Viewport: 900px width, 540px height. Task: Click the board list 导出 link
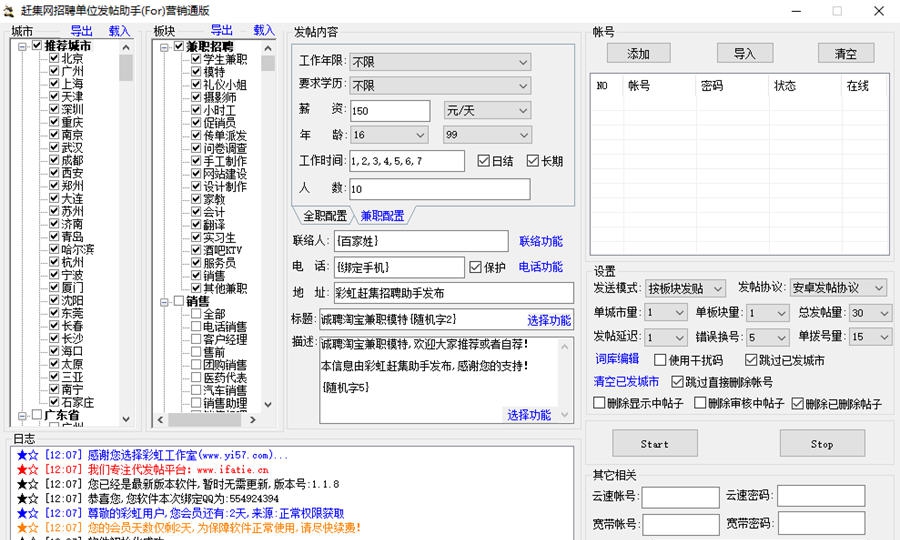[222, 30]
